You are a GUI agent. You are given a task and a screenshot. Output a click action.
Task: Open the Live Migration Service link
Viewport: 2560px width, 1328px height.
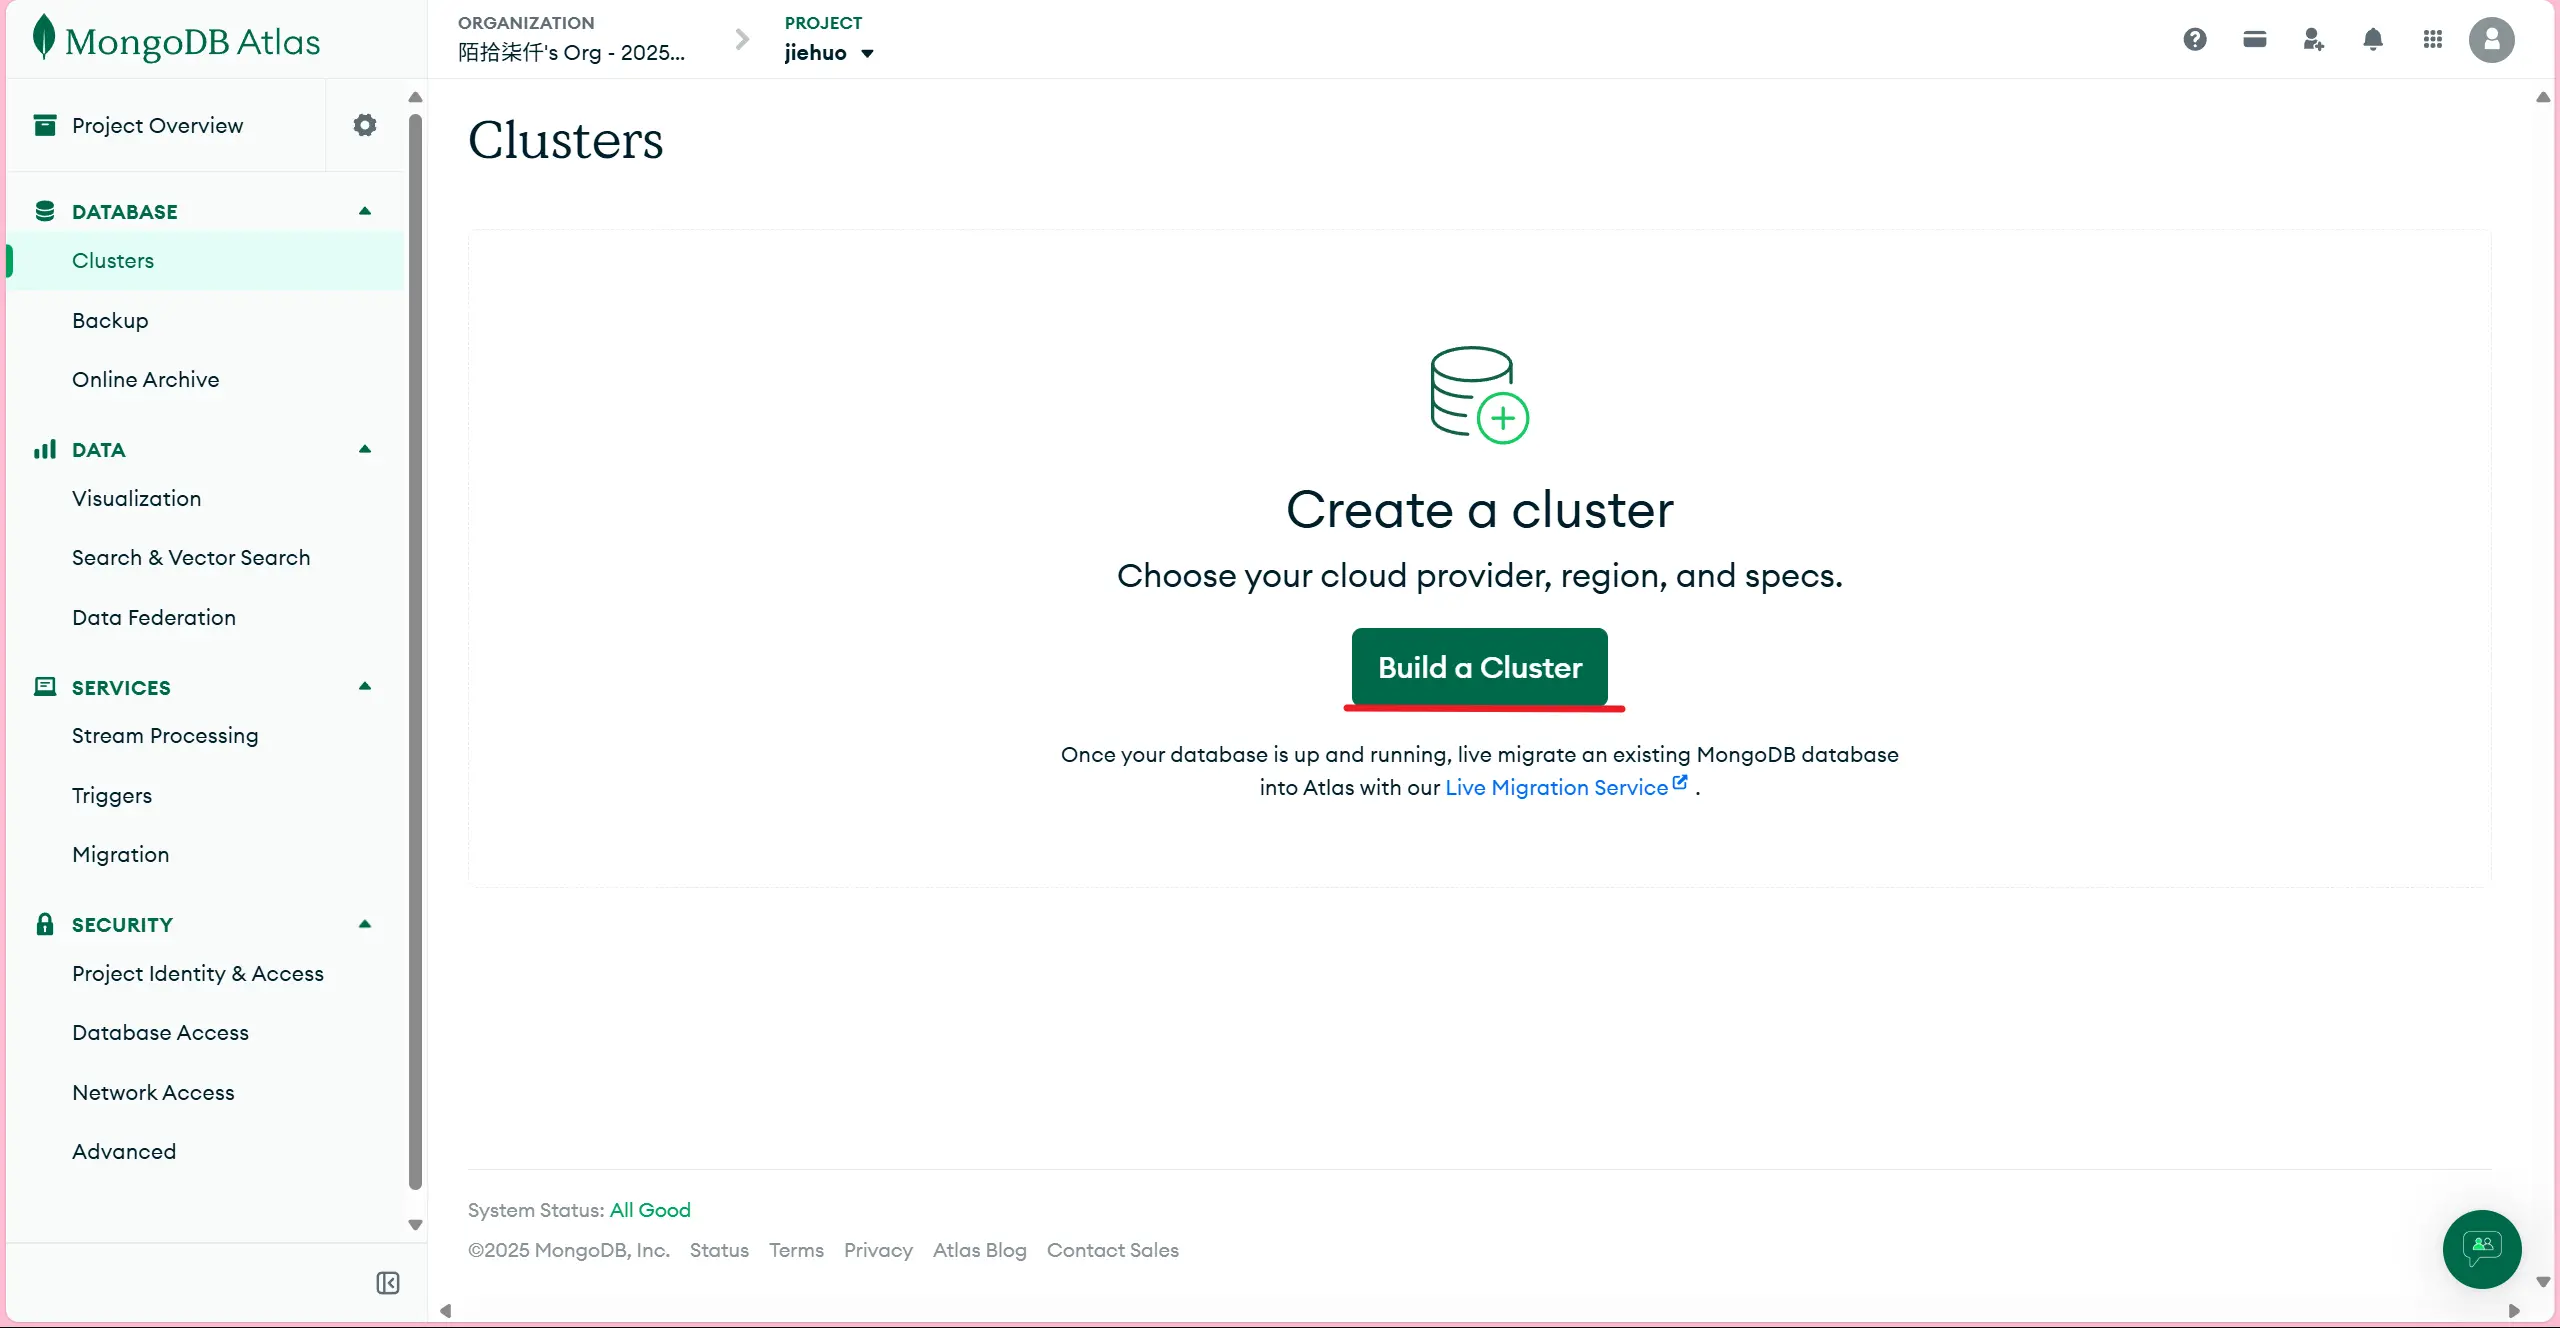(x=1557, y=787)
